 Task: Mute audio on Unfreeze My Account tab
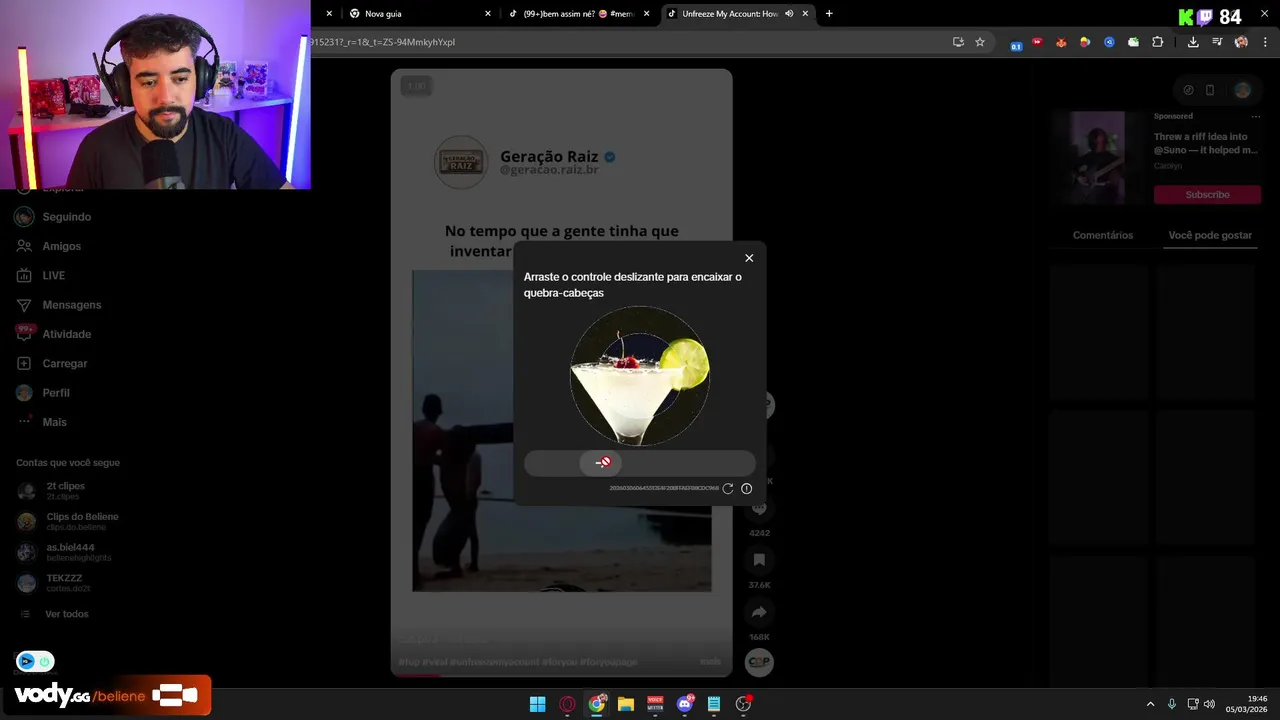click(789, 14)
